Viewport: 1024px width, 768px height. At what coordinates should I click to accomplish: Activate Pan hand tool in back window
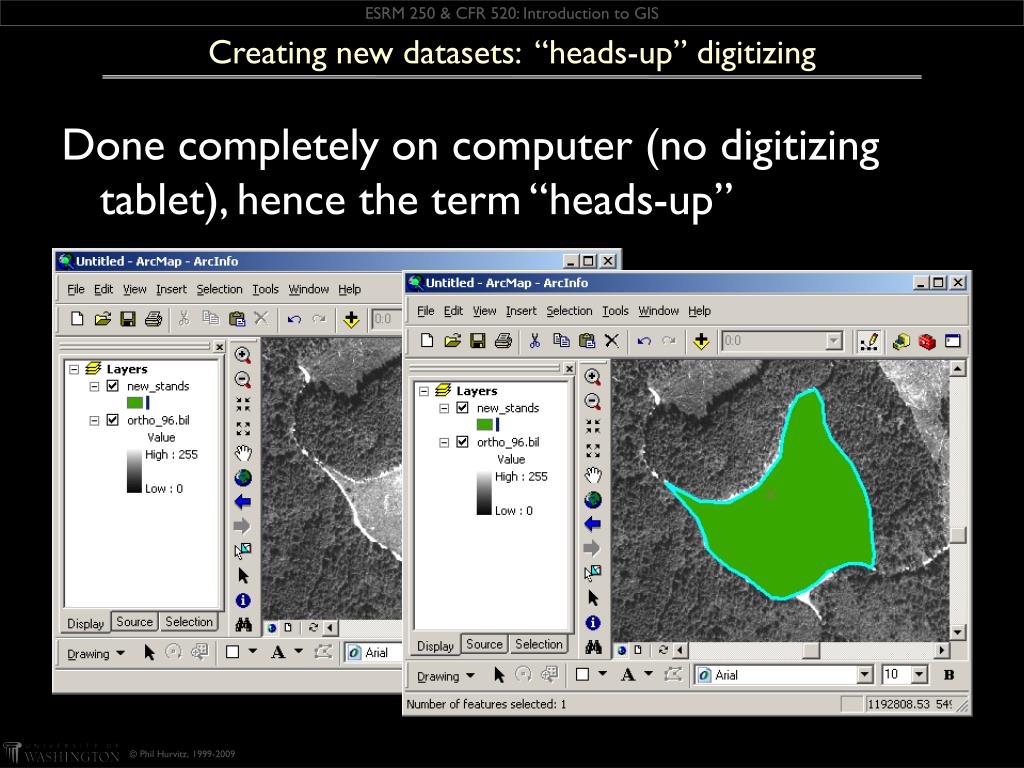243,453
